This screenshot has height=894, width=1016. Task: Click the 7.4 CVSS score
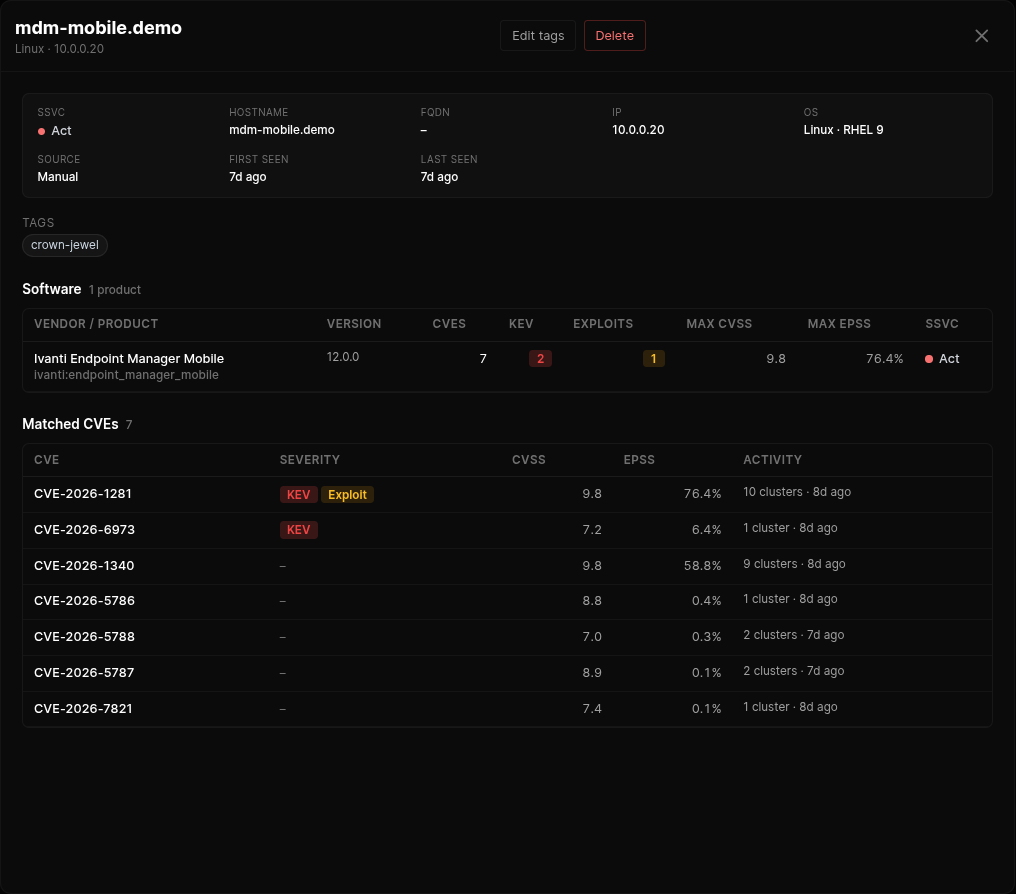click(x=592, y=709)
